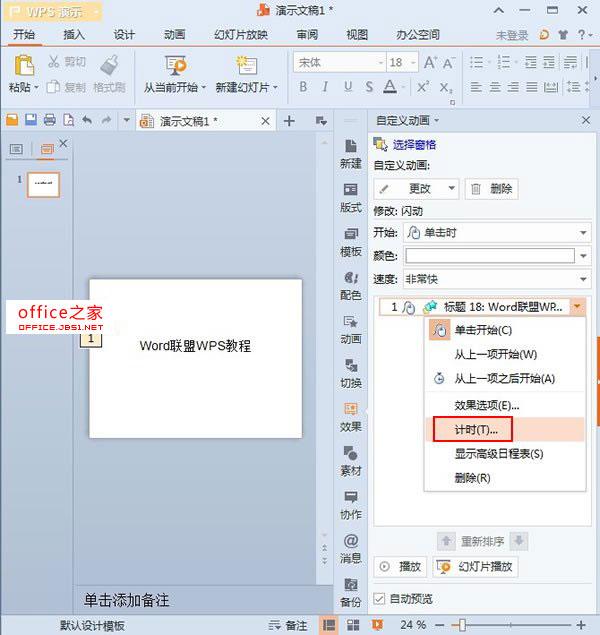Select the Format Painter (格式刷) brush
The image size is (600, 635).
tap(109, 65)
